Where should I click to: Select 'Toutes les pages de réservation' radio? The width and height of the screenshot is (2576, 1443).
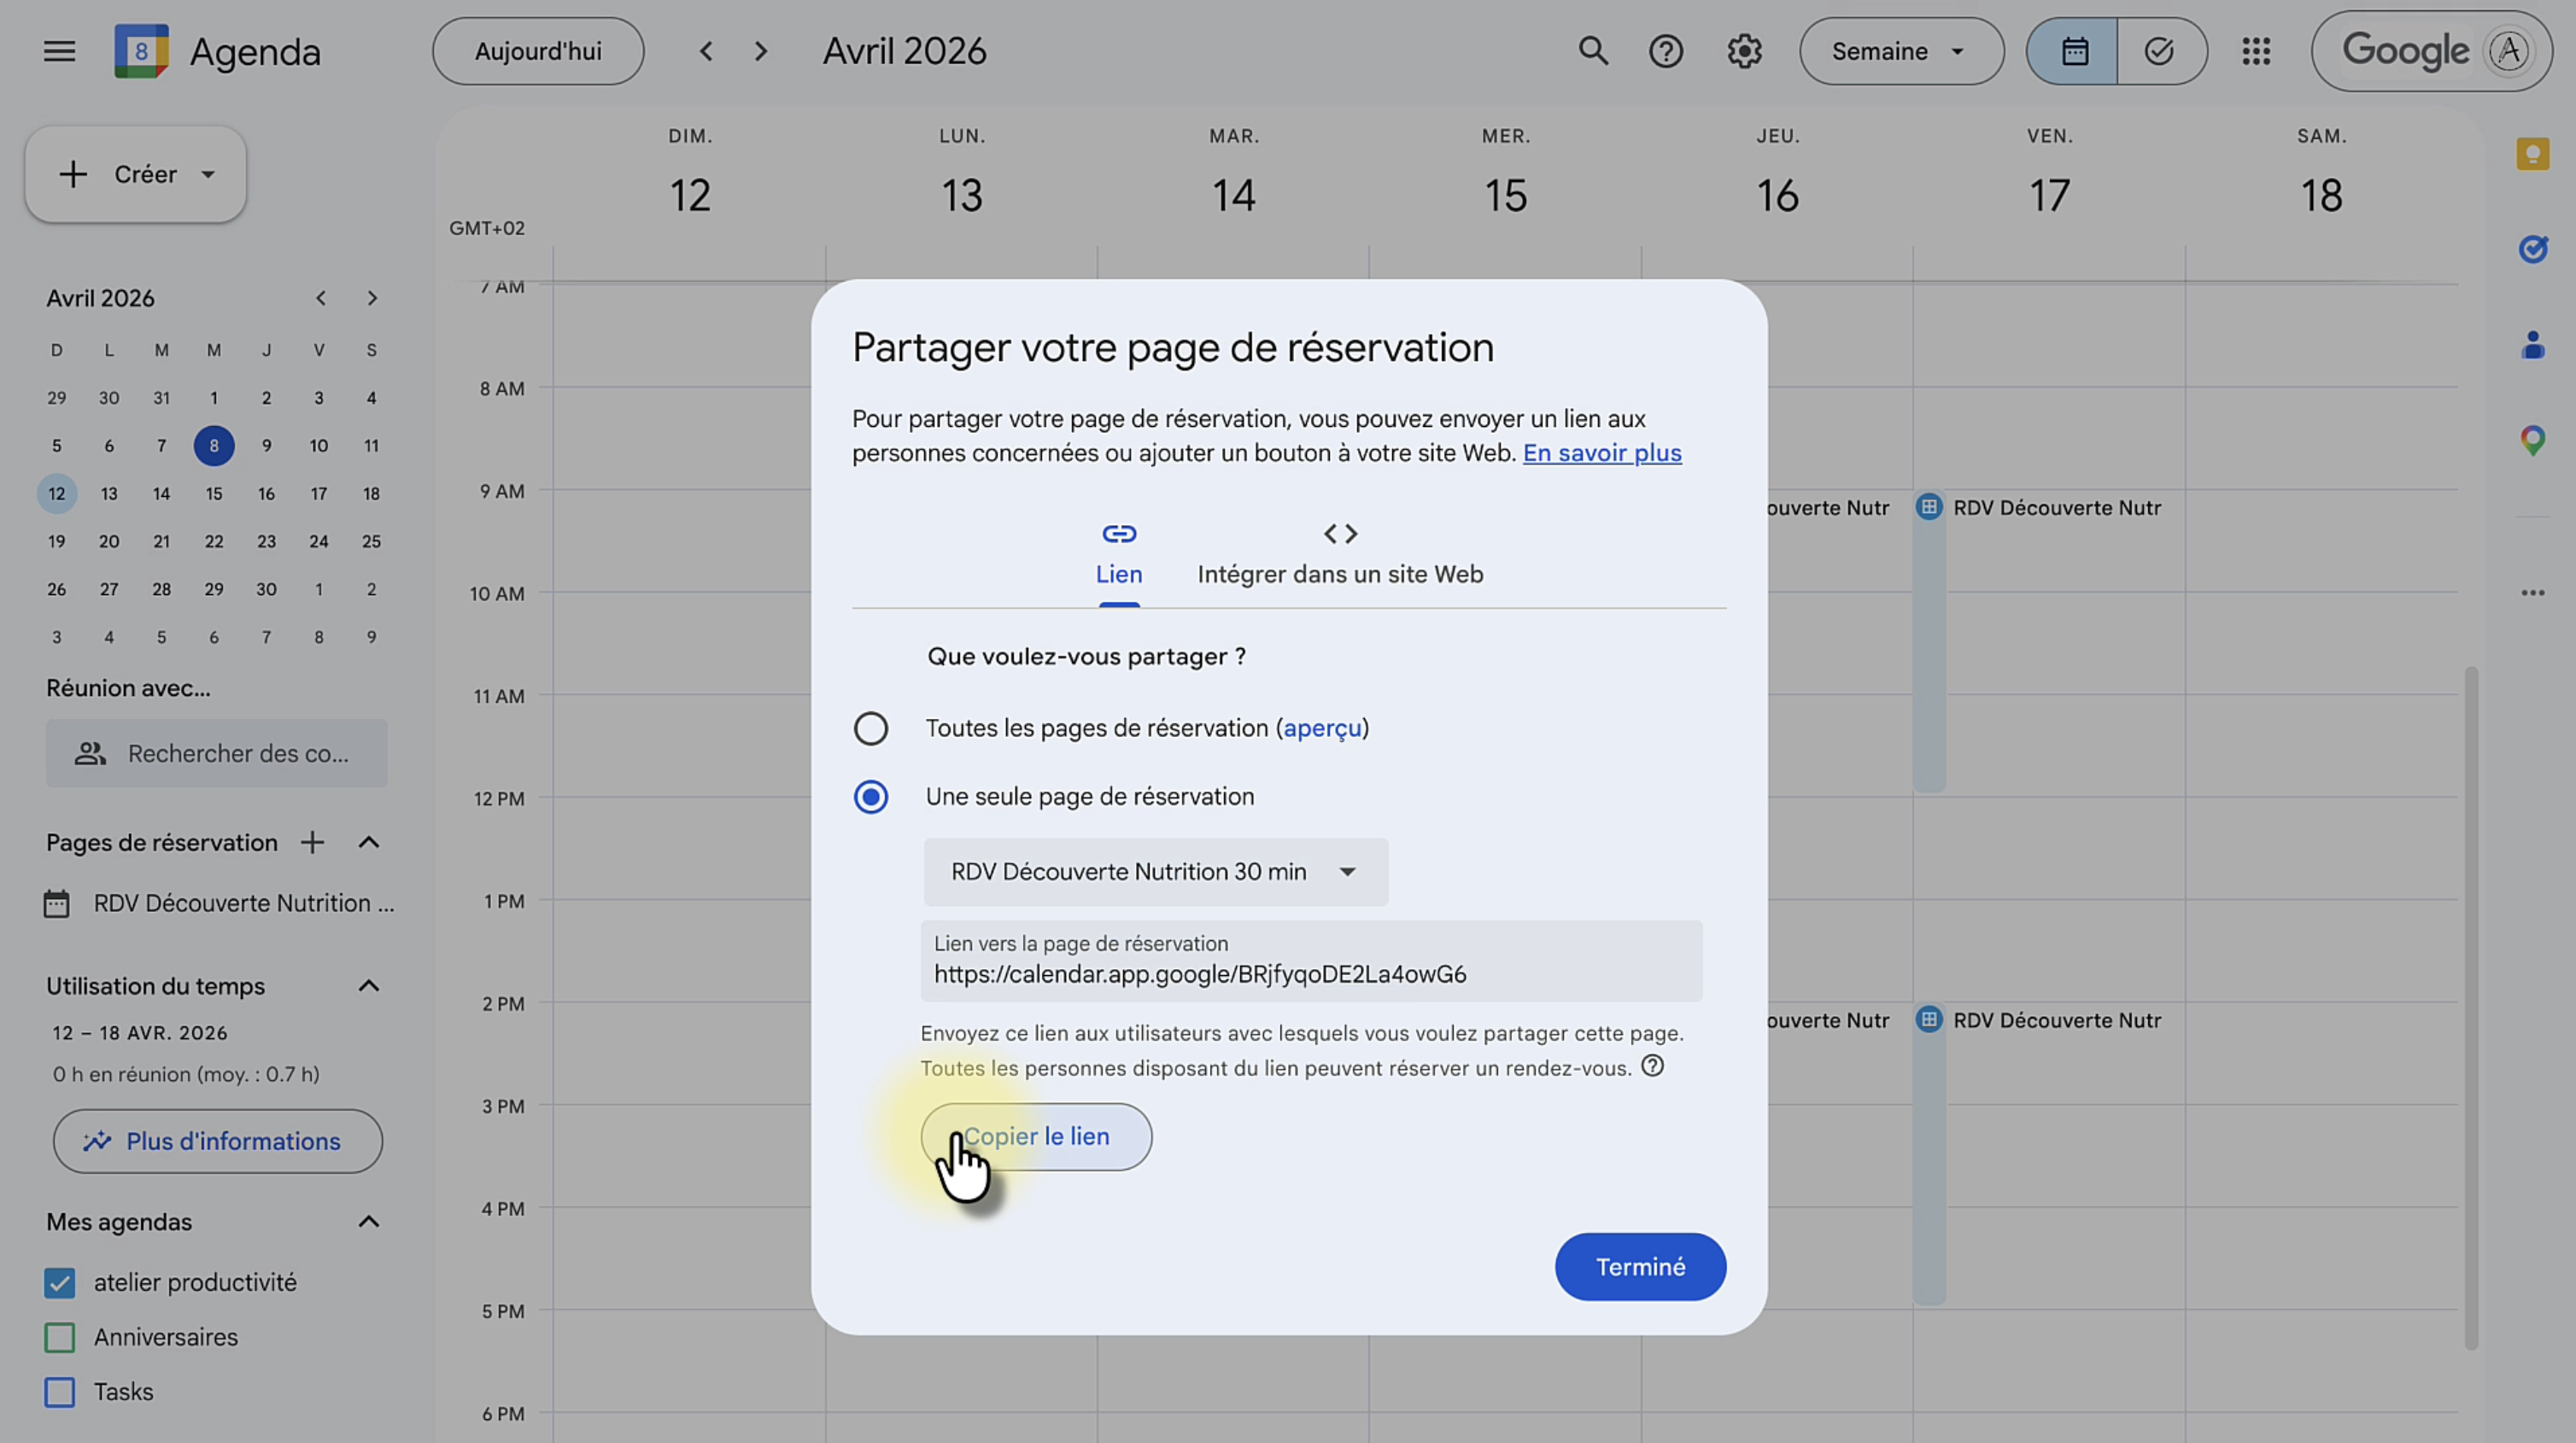870,728
